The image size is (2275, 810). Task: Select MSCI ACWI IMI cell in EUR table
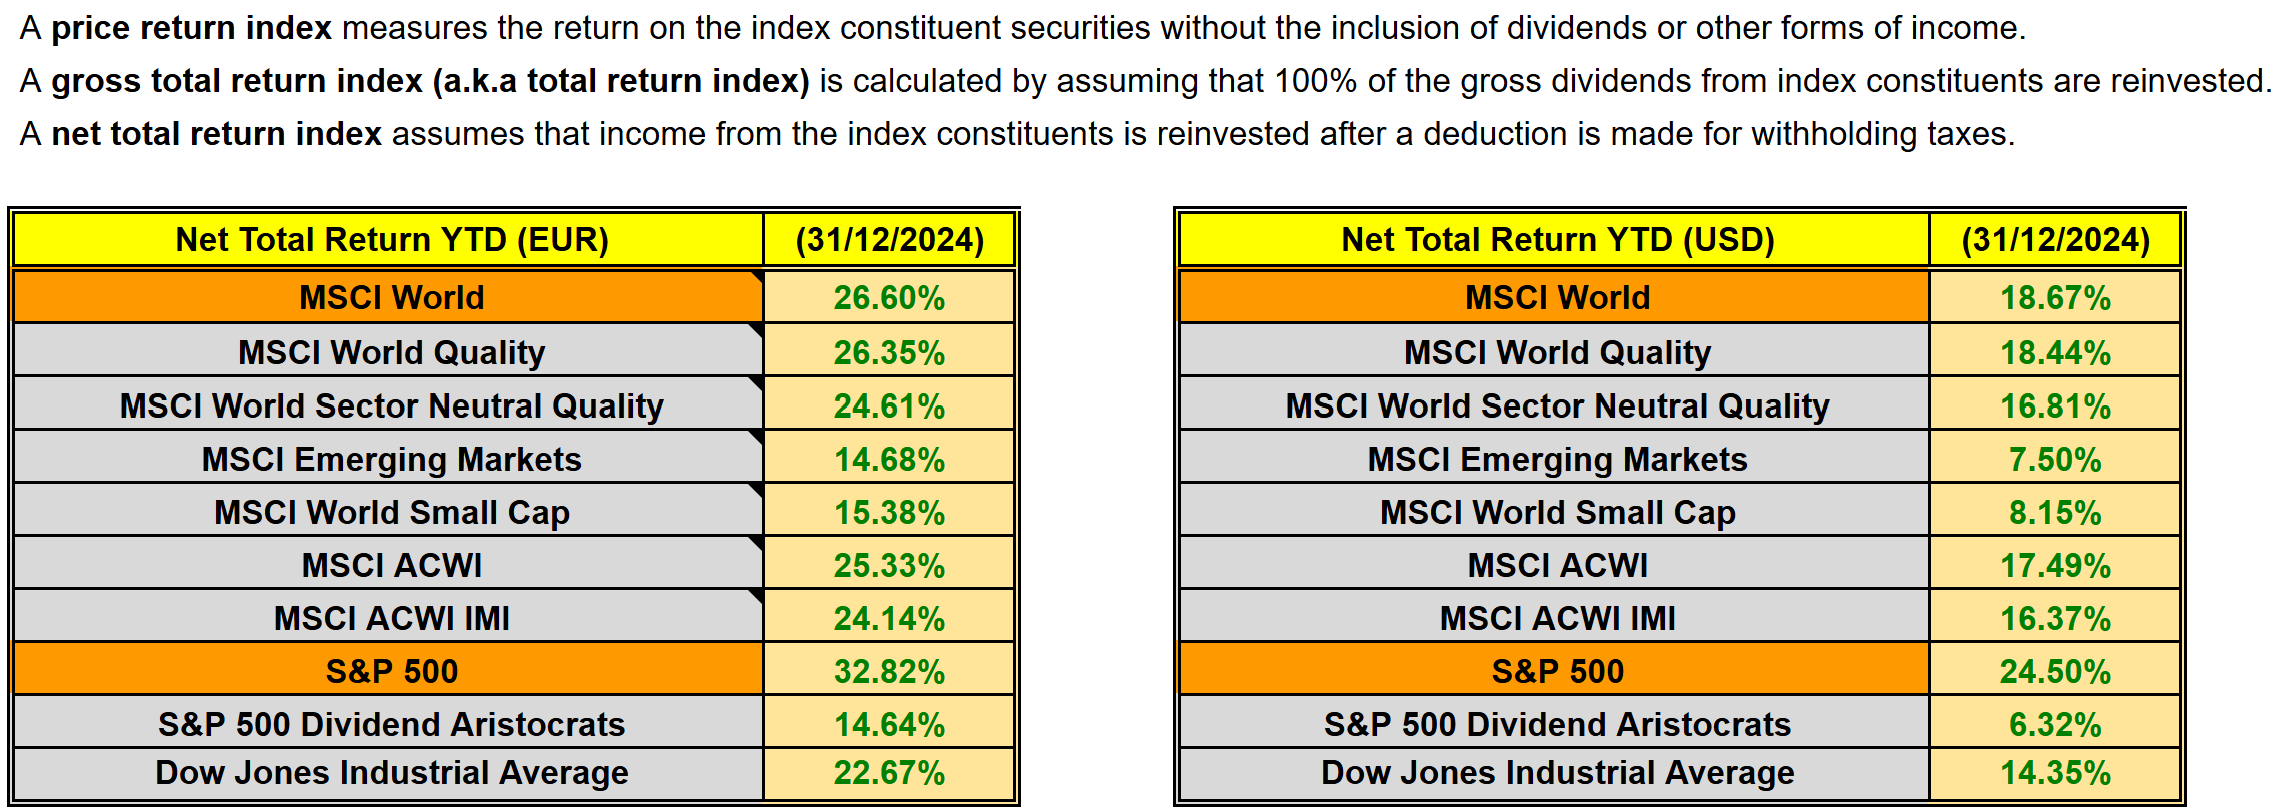(x=391, y=618)
